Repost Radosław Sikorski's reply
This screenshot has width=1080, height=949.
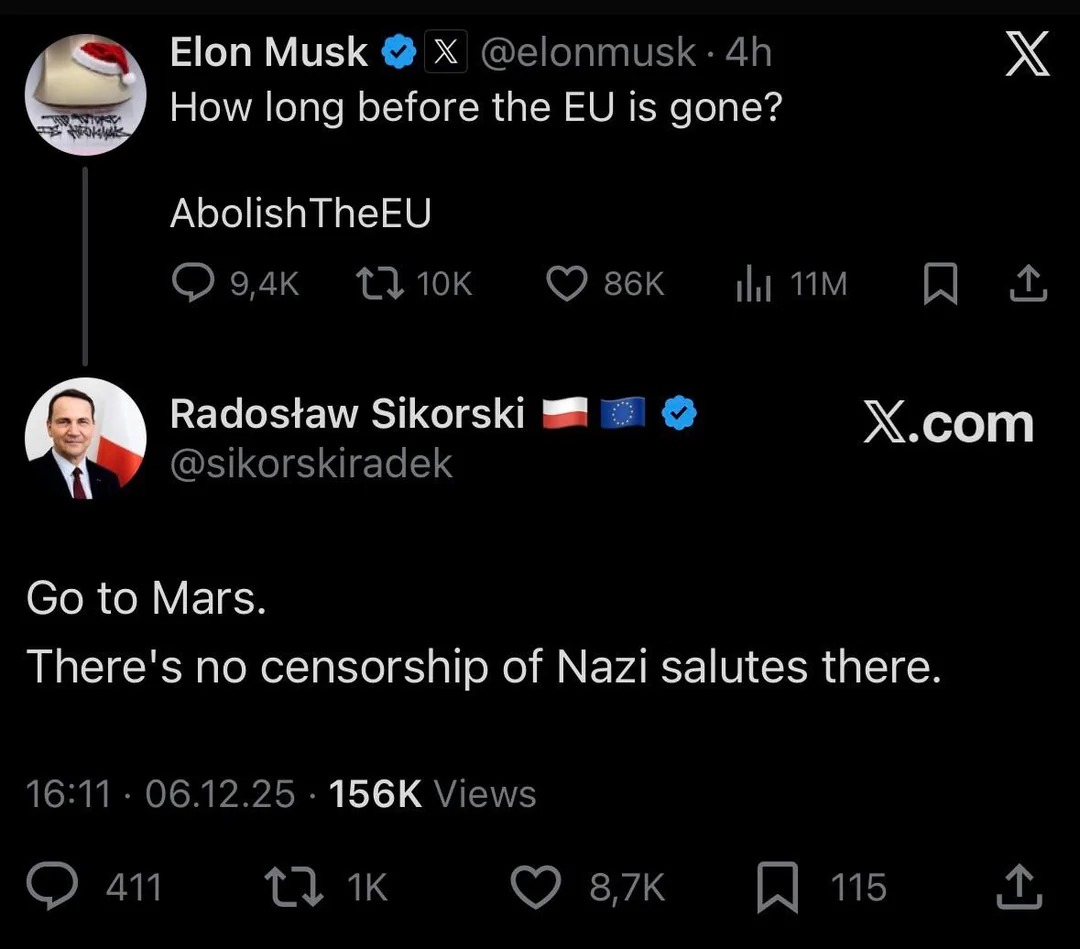(292, 886)
